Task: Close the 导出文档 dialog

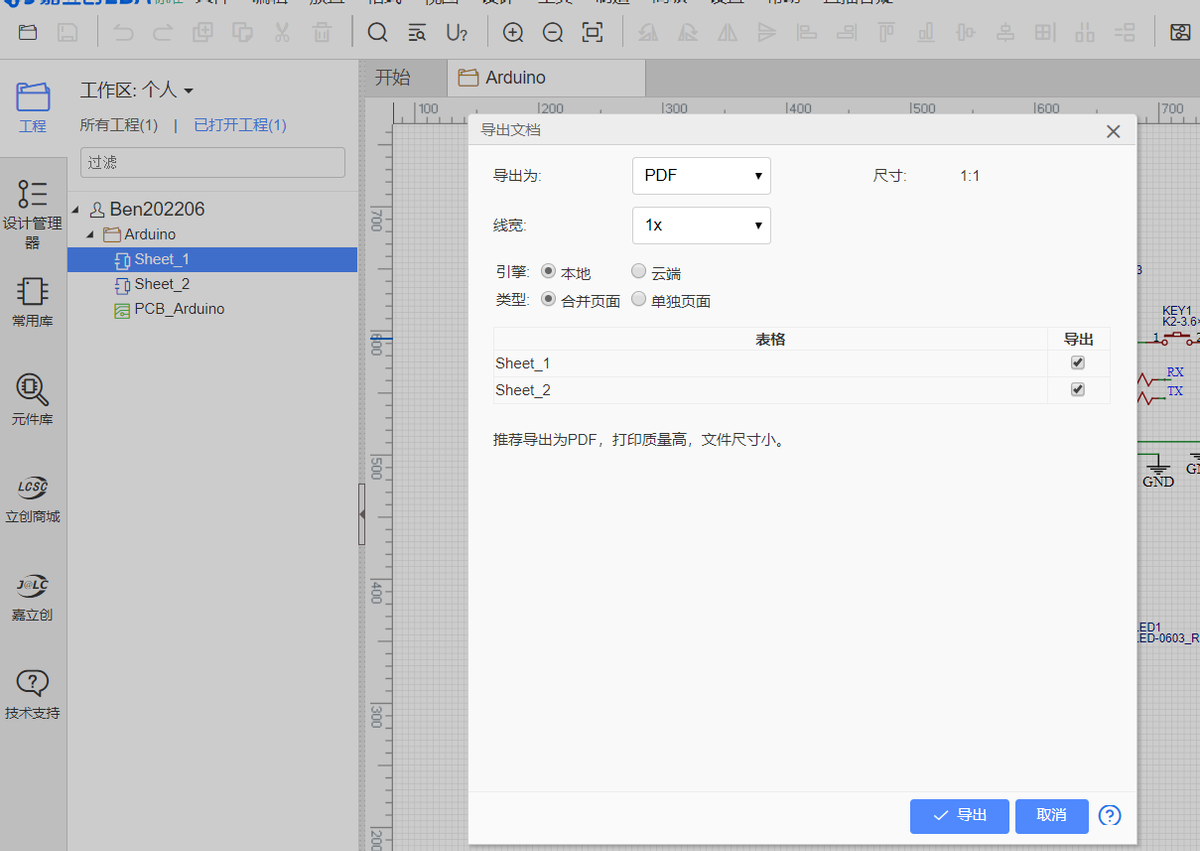Action: tap(1113, 131)
